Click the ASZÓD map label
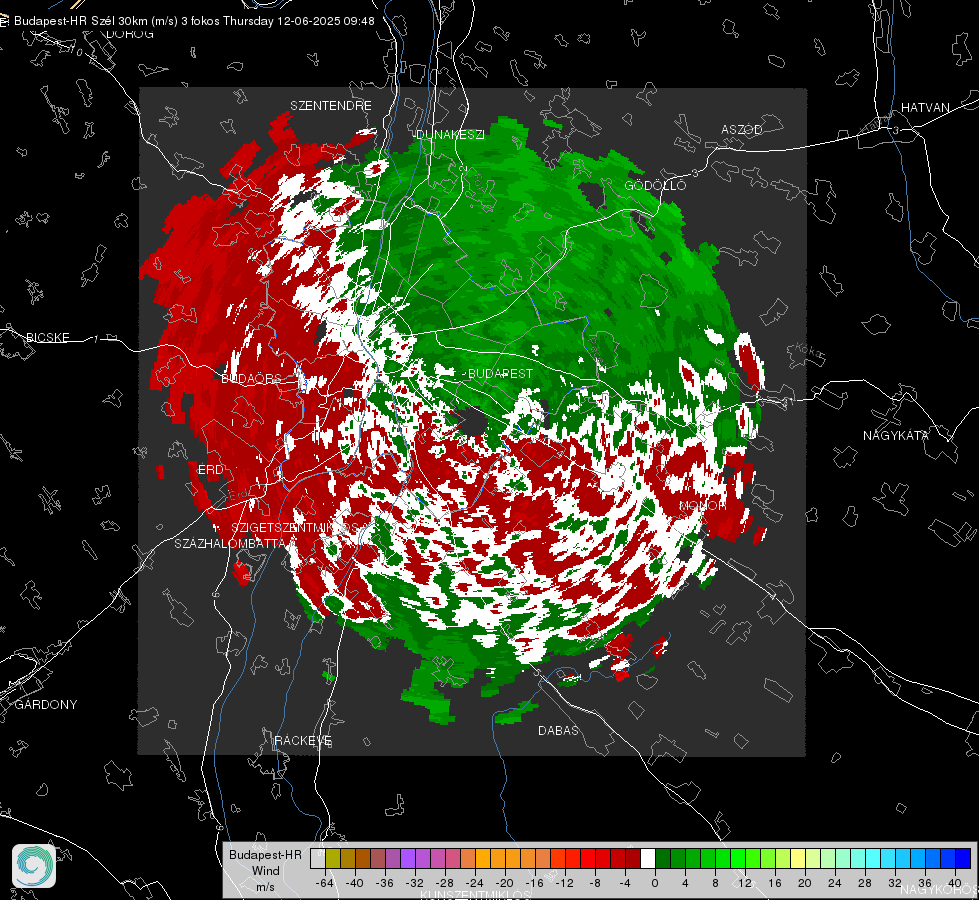 click(742, 129)
